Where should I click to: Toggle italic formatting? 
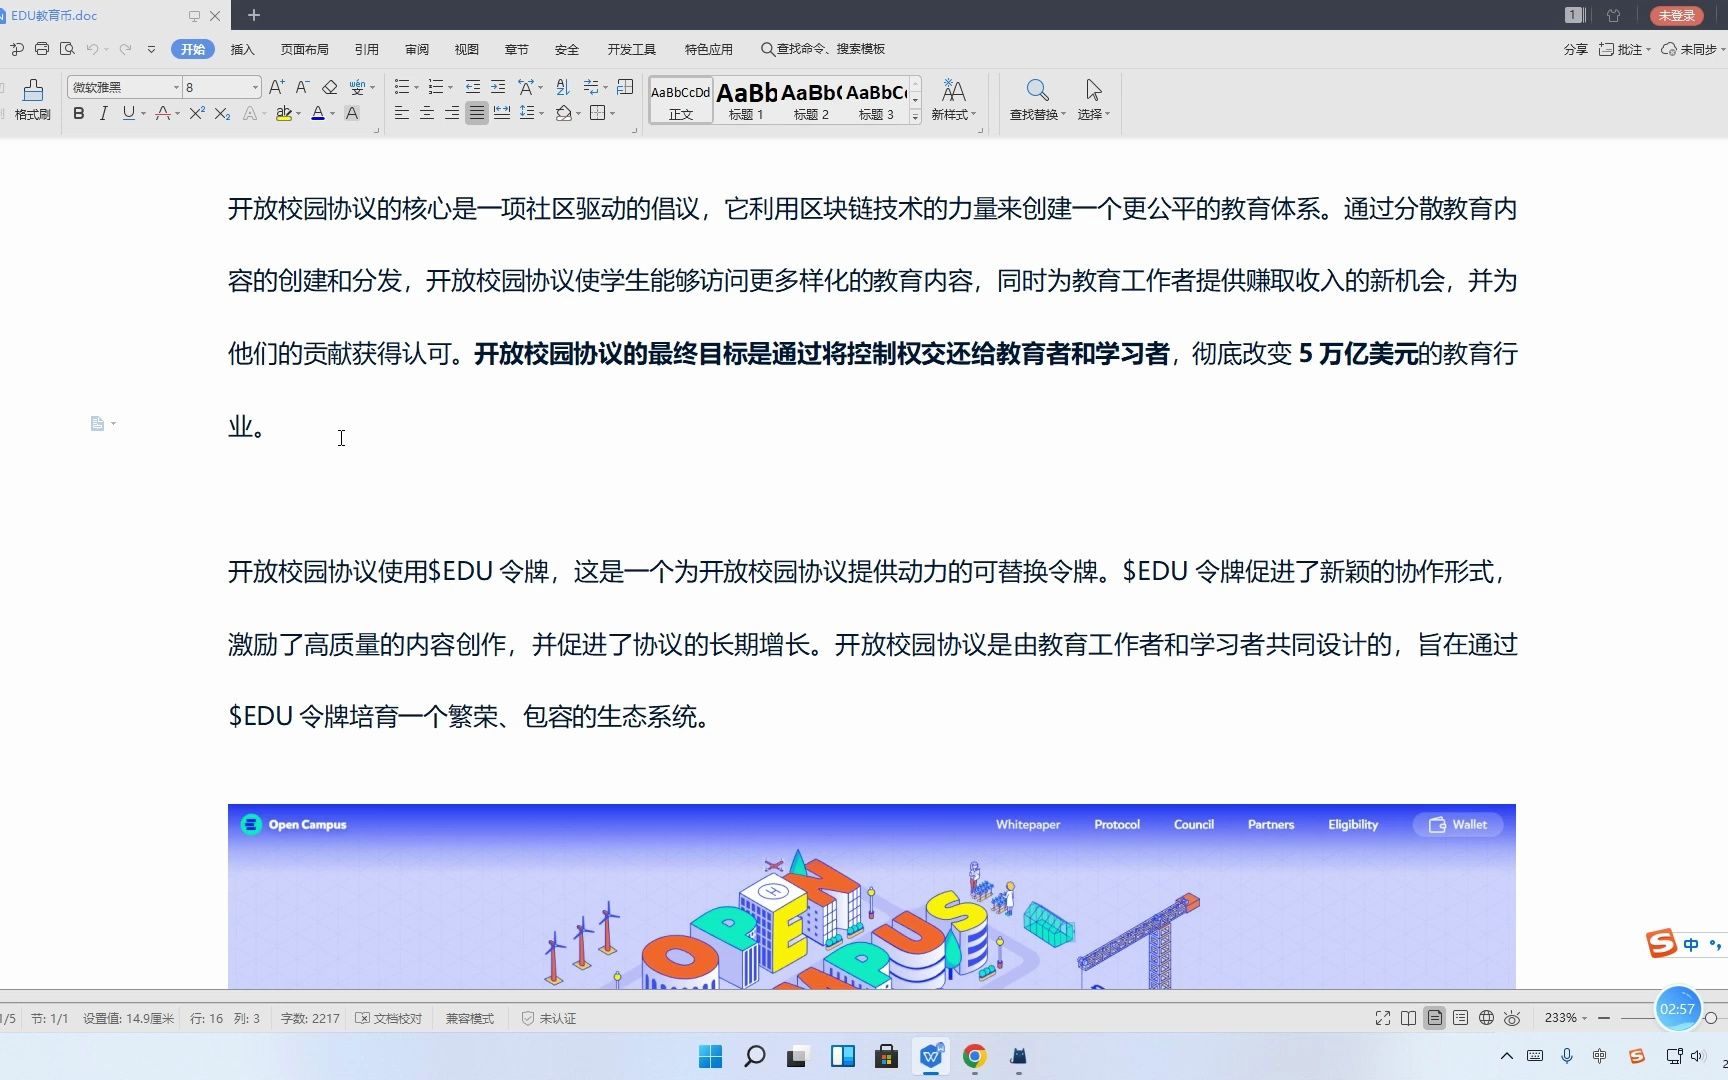pos(103,113)
